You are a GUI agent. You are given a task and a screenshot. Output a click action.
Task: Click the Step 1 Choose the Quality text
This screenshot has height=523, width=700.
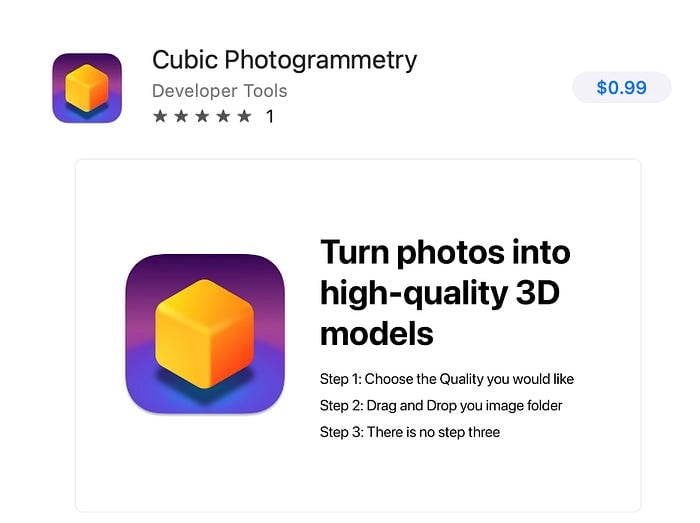pyautogui.click(x=447, y=379)
